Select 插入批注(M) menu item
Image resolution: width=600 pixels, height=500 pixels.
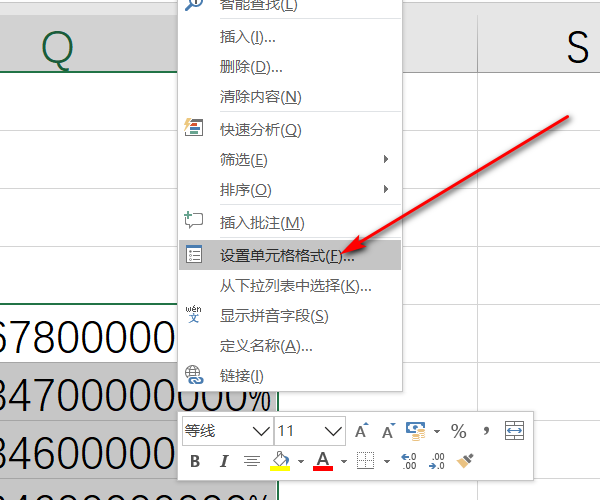pos(290,223)
